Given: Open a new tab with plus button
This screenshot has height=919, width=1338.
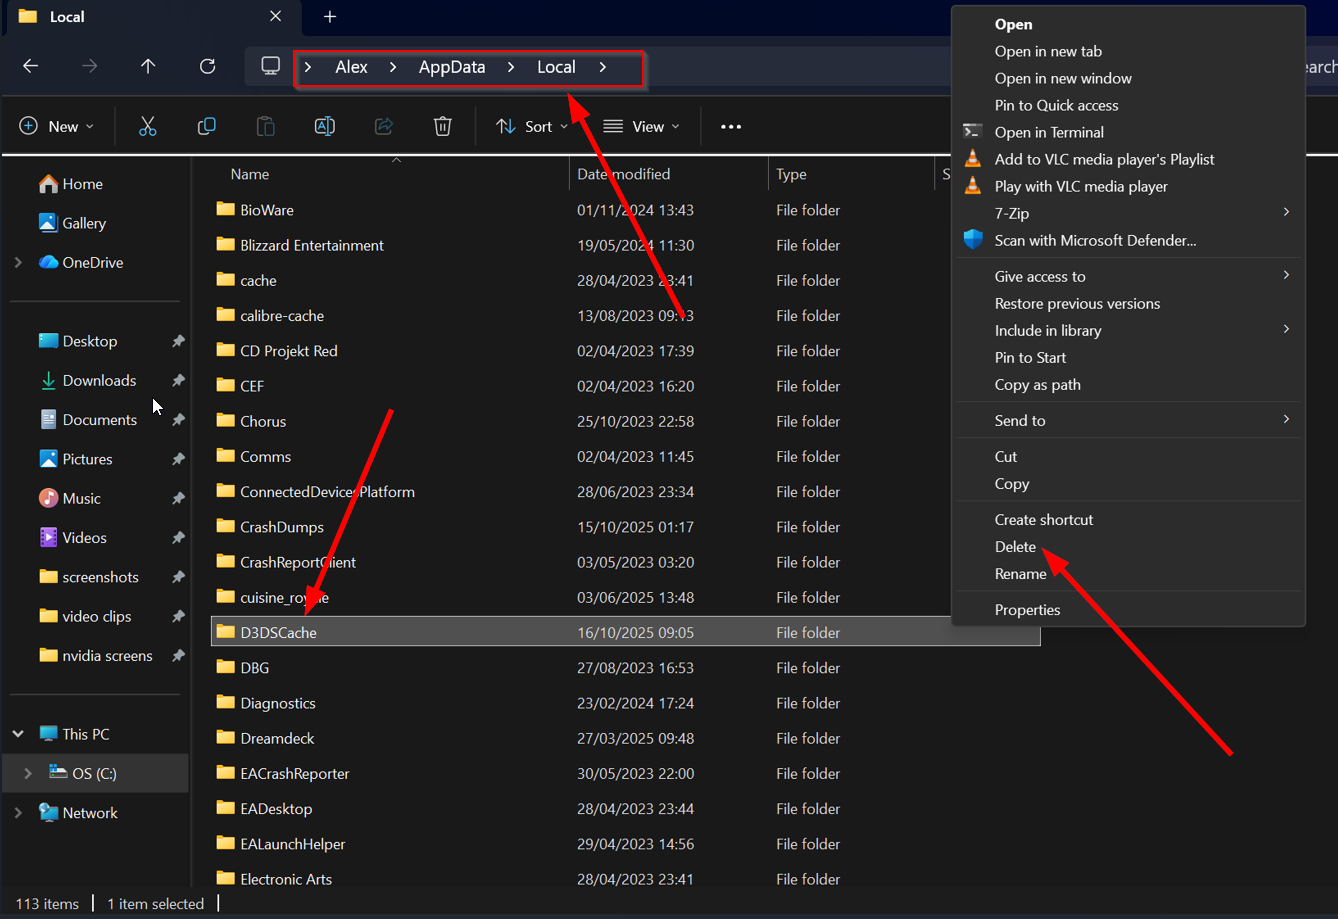Looking at the screenshot, I should 330,17.
